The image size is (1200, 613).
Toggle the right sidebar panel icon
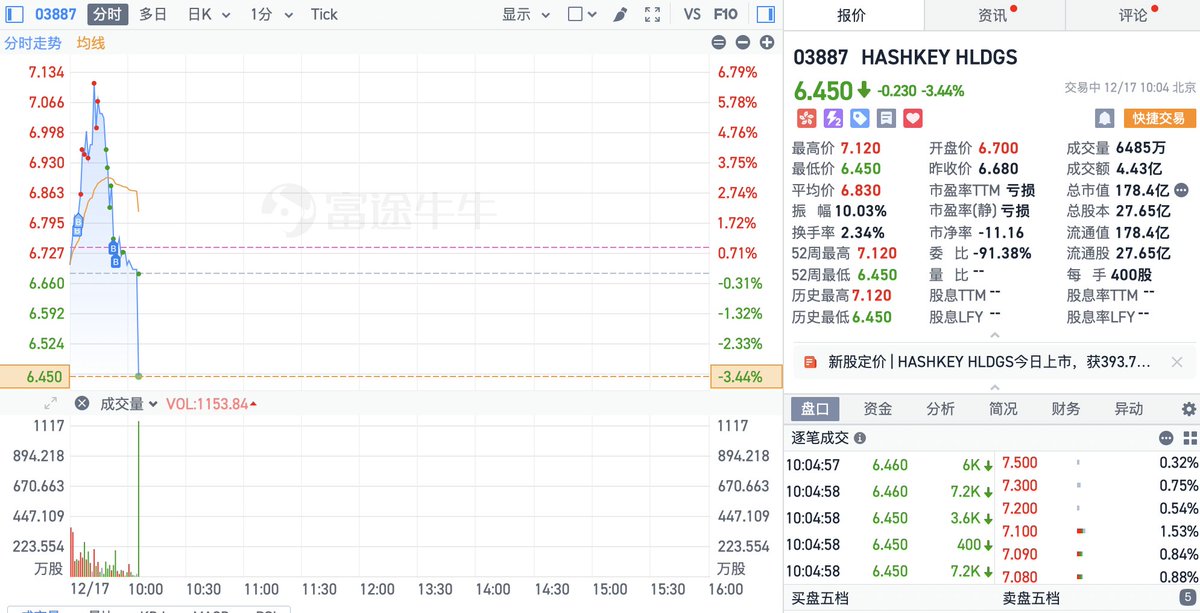pyautogui.click(x=765, y=14)
